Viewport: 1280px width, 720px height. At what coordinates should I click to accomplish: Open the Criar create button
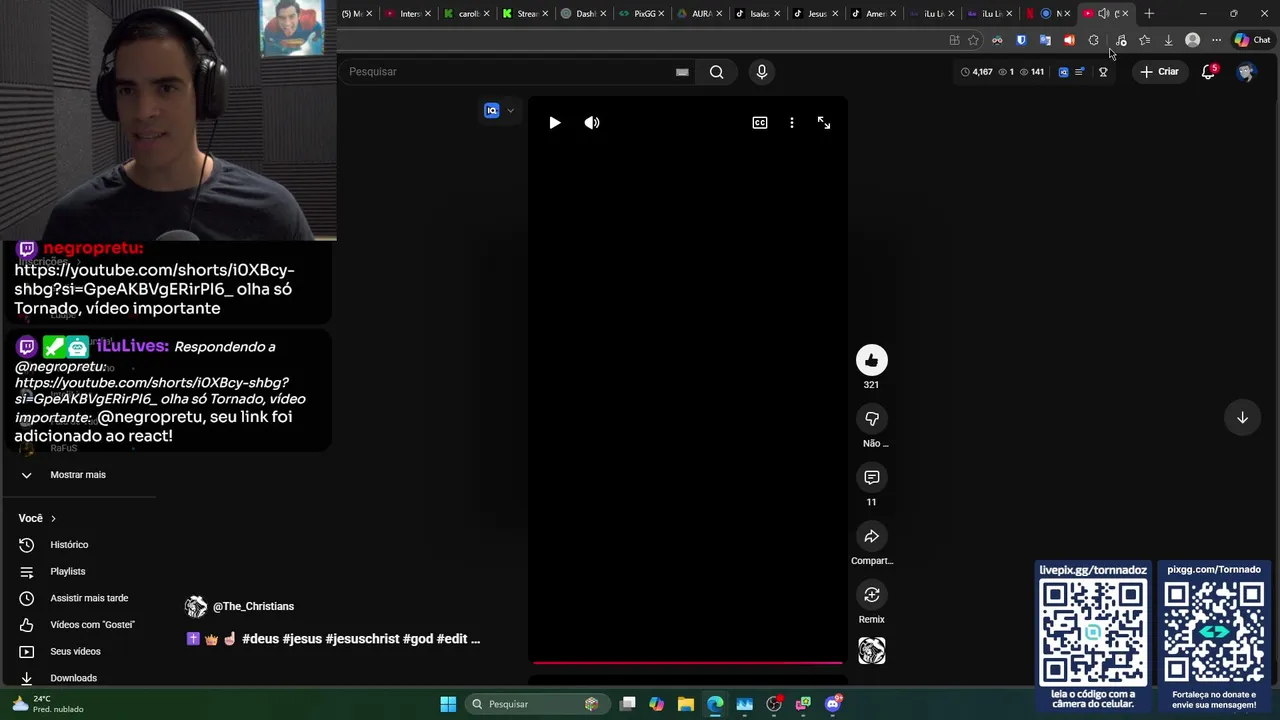(x=1159, y=72)
